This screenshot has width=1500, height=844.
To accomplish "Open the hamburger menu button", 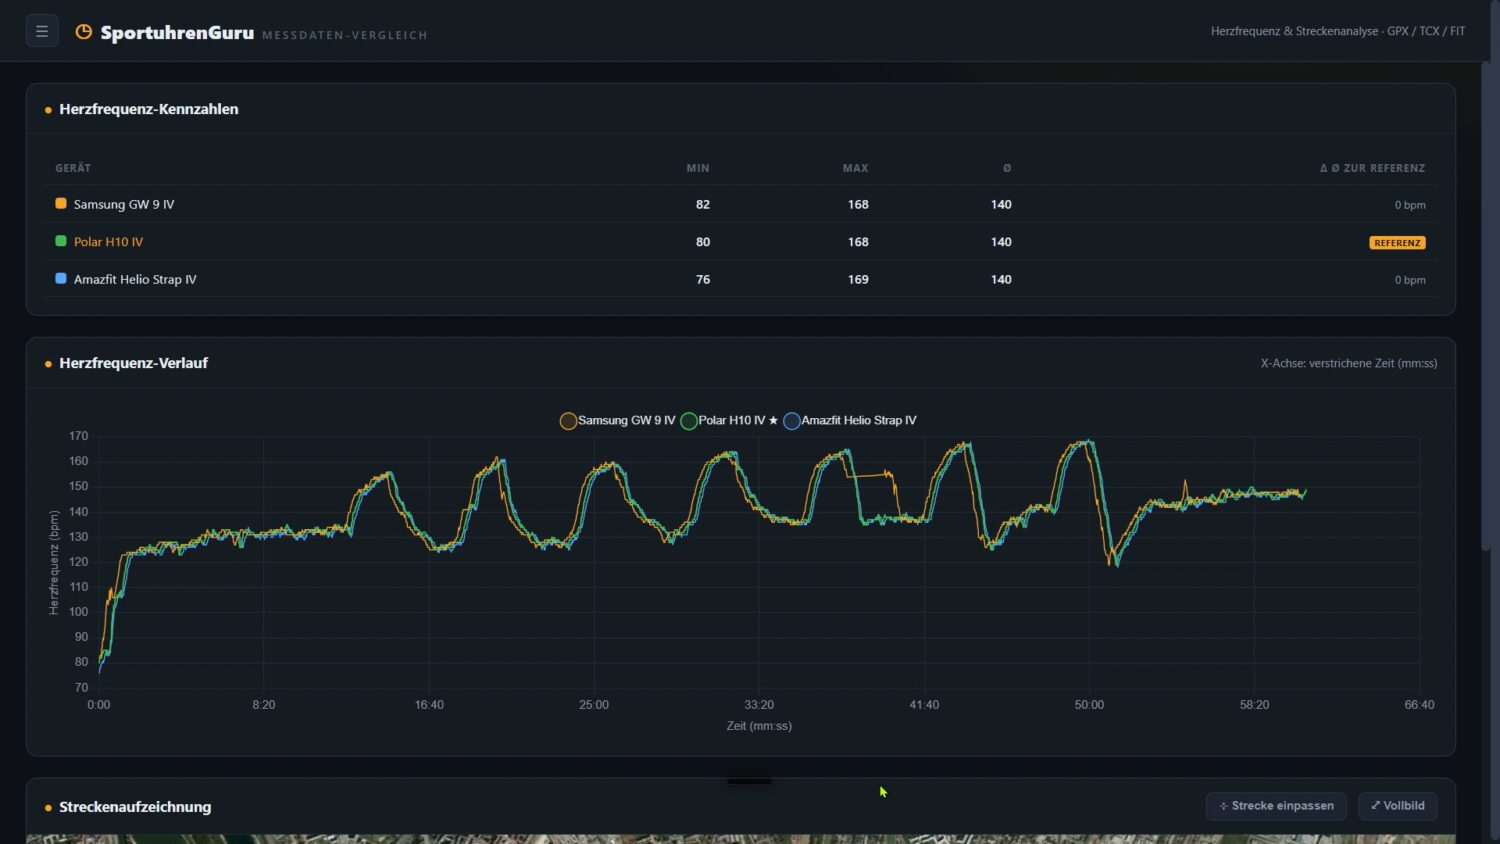I will pos(42,31).
